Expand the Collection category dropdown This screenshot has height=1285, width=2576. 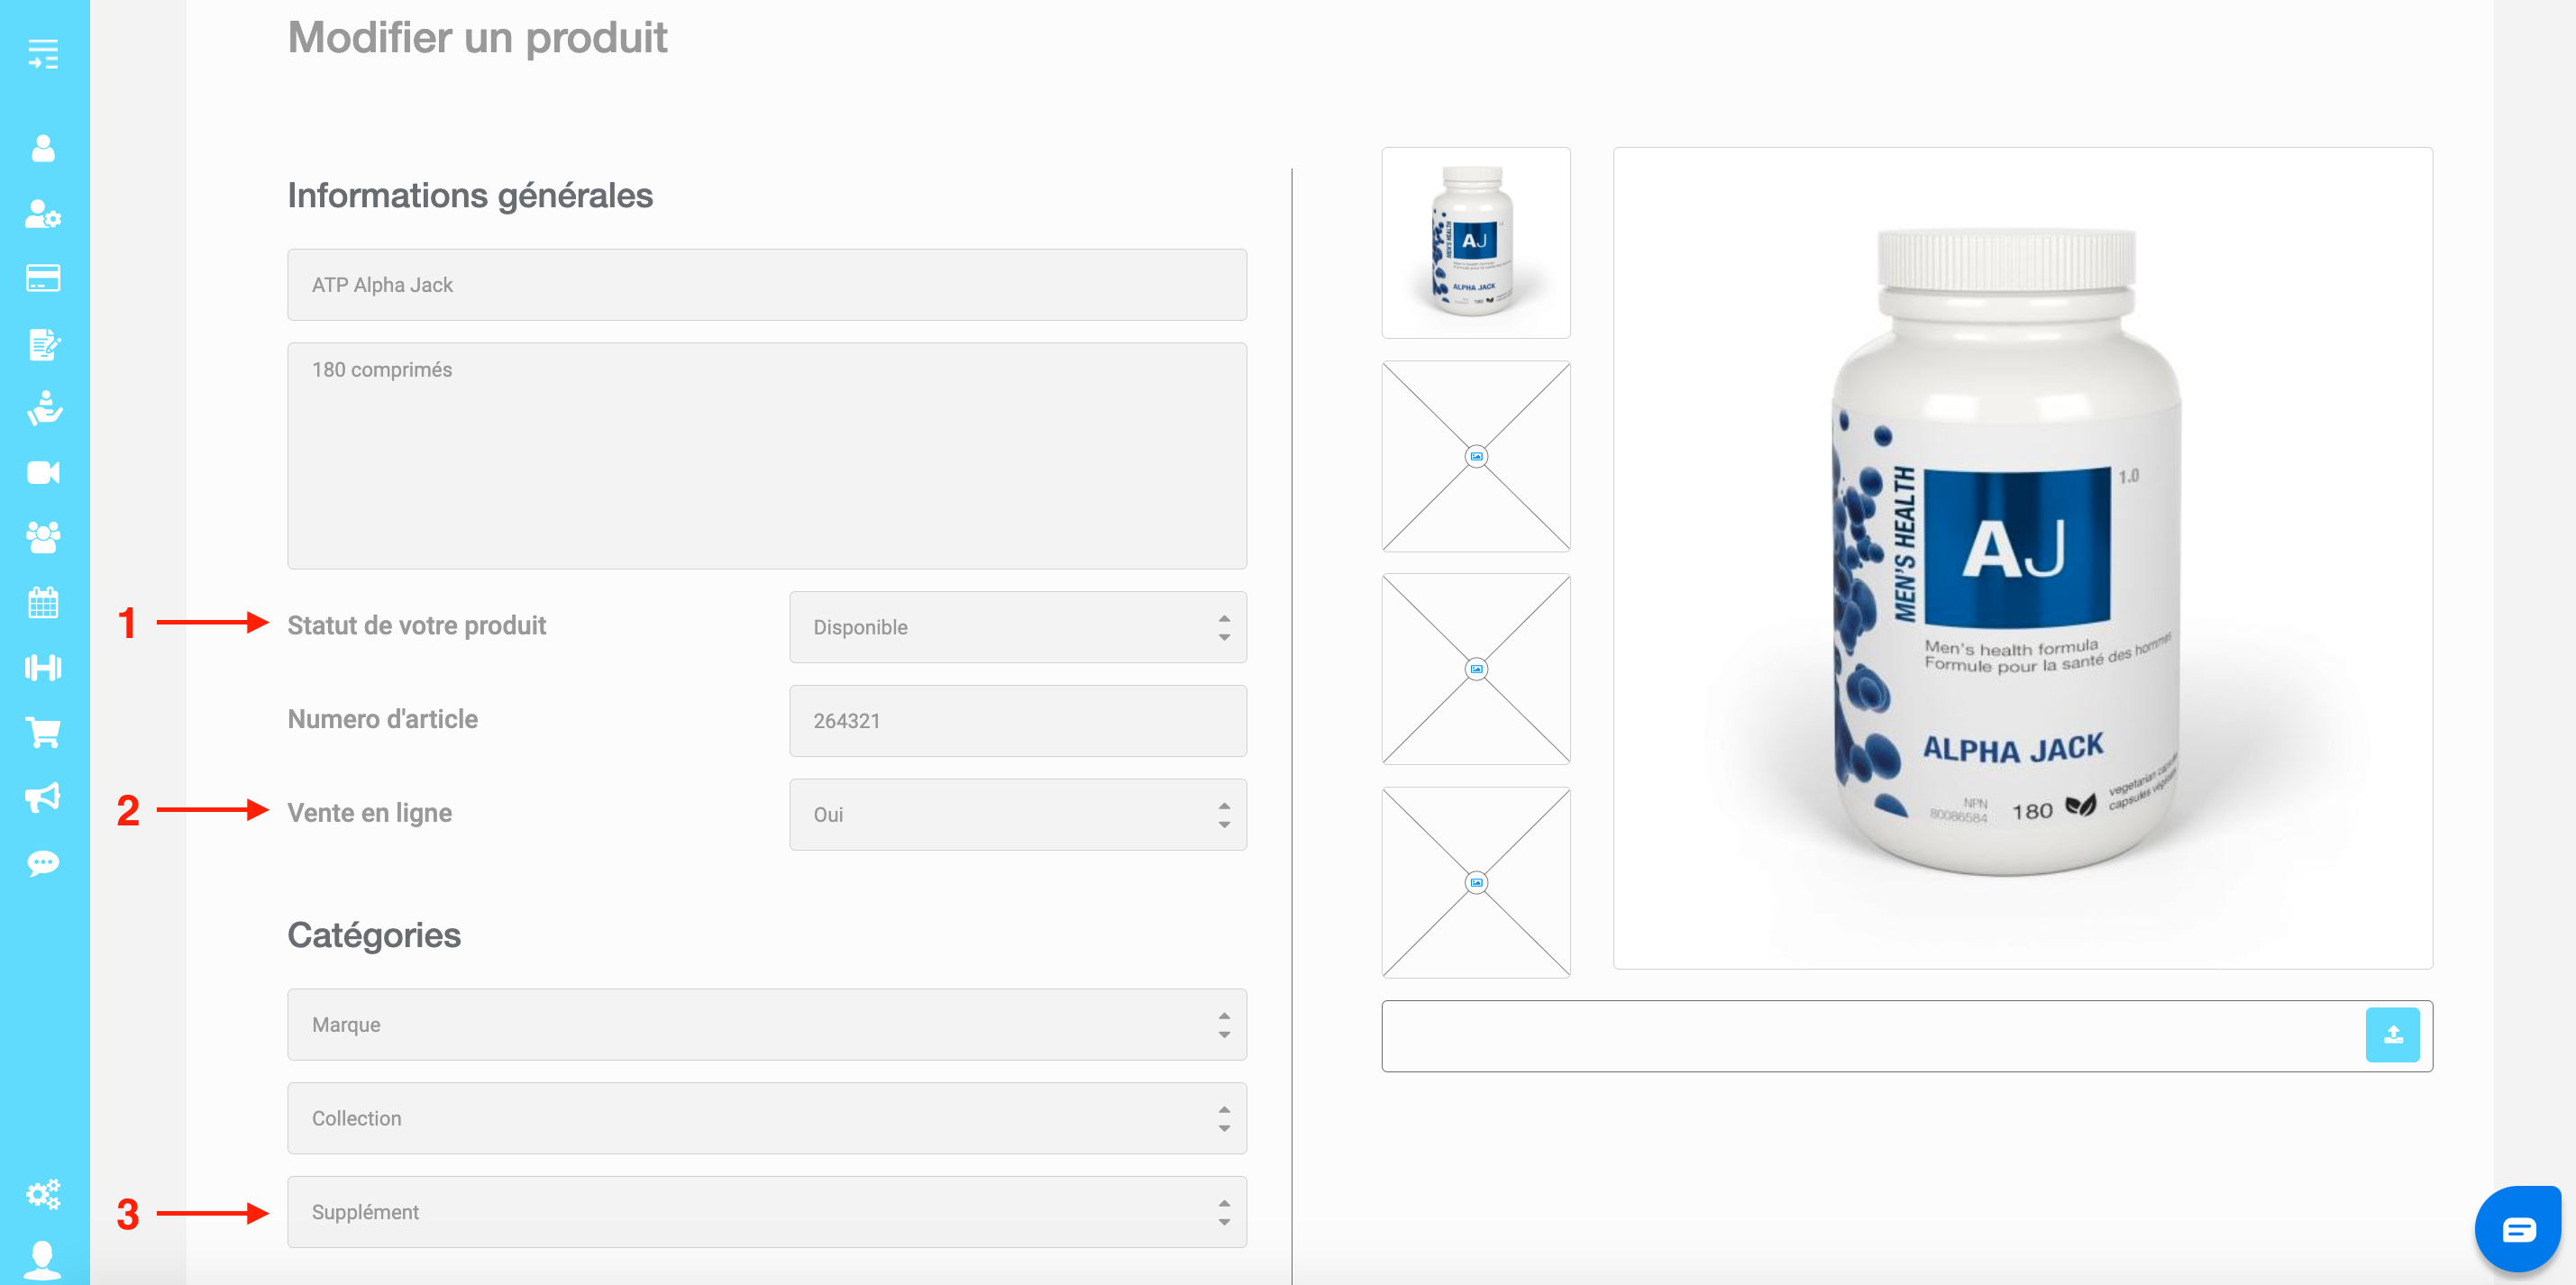pyautogui.click(x=767, y=1118)
